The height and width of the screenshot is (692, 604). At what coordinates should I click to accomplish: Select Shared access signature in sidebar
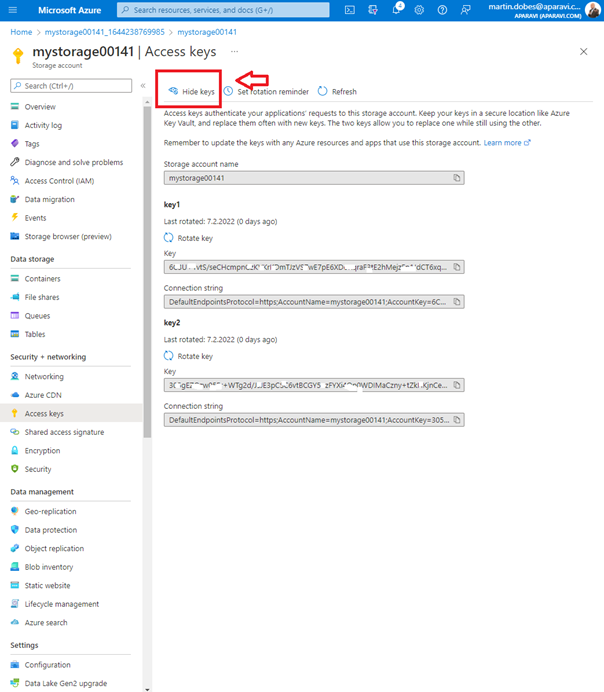click(64, 432)
